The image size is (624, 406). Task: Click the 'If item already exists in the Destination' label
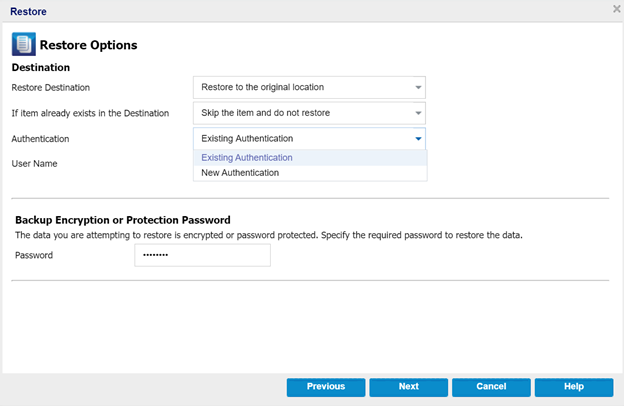click(x=90, y=113)
